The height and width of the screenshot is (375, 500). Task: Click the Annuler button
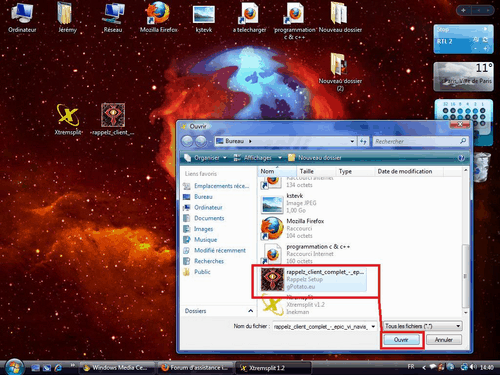[x=444, y=340]
